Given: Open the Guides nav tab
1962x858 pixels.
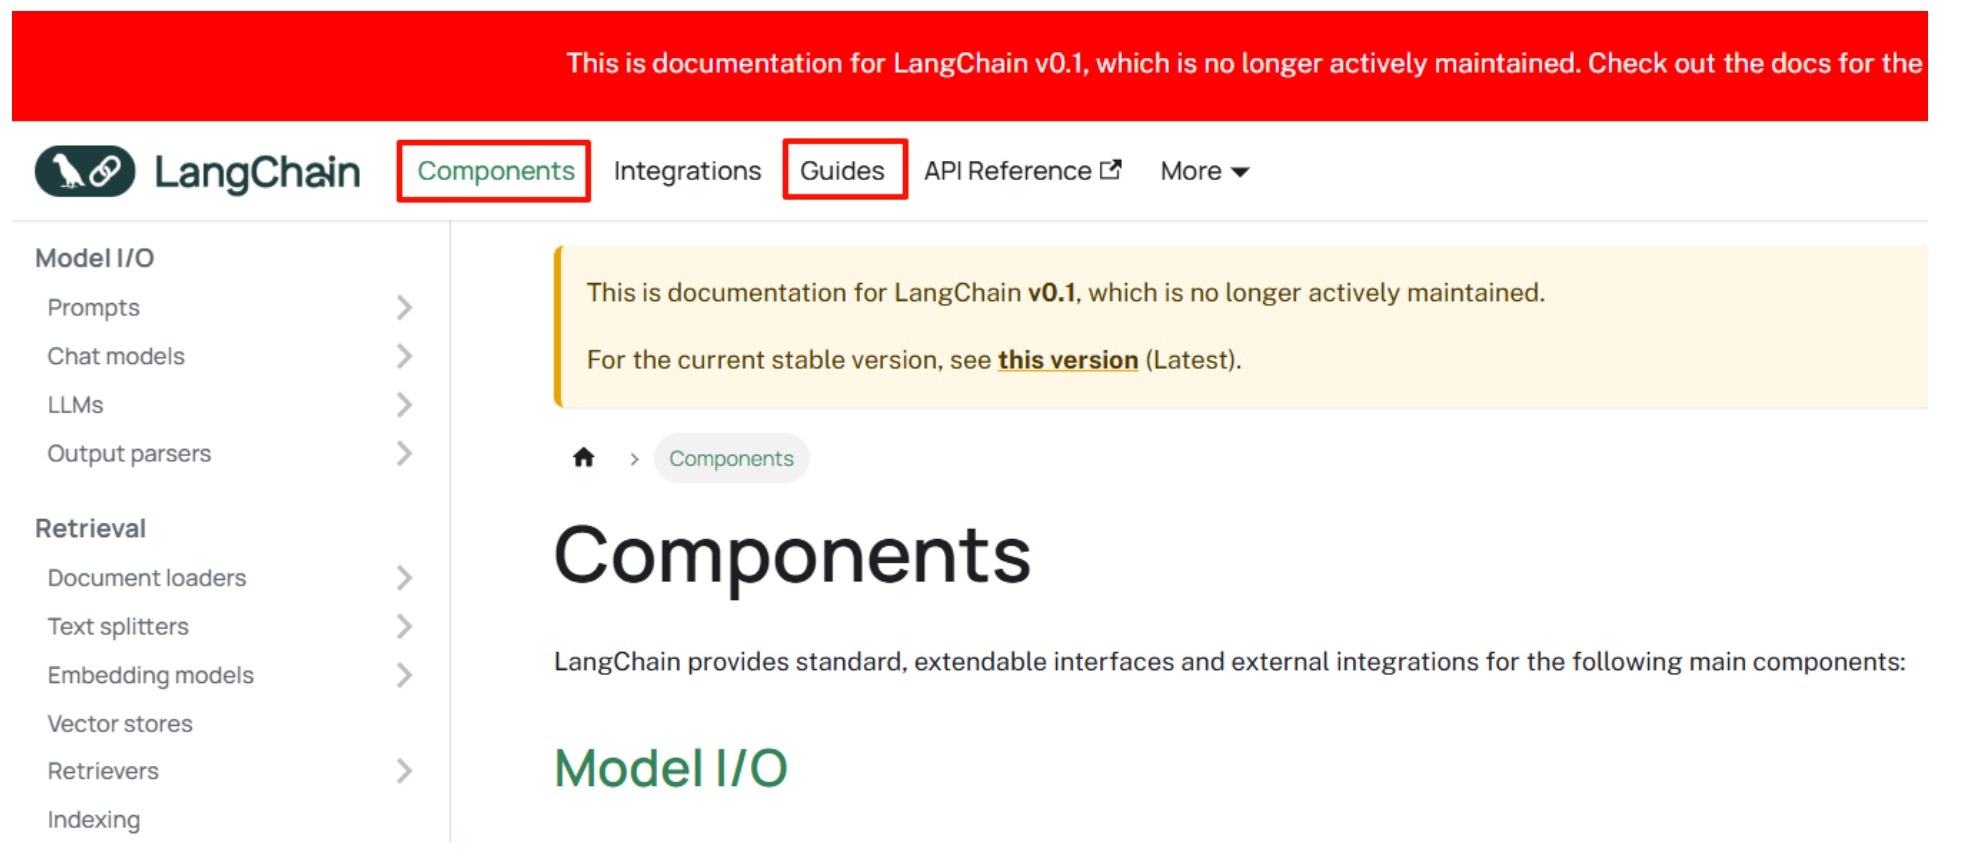Looking at the screenshot, I should (x=842, y=171).
